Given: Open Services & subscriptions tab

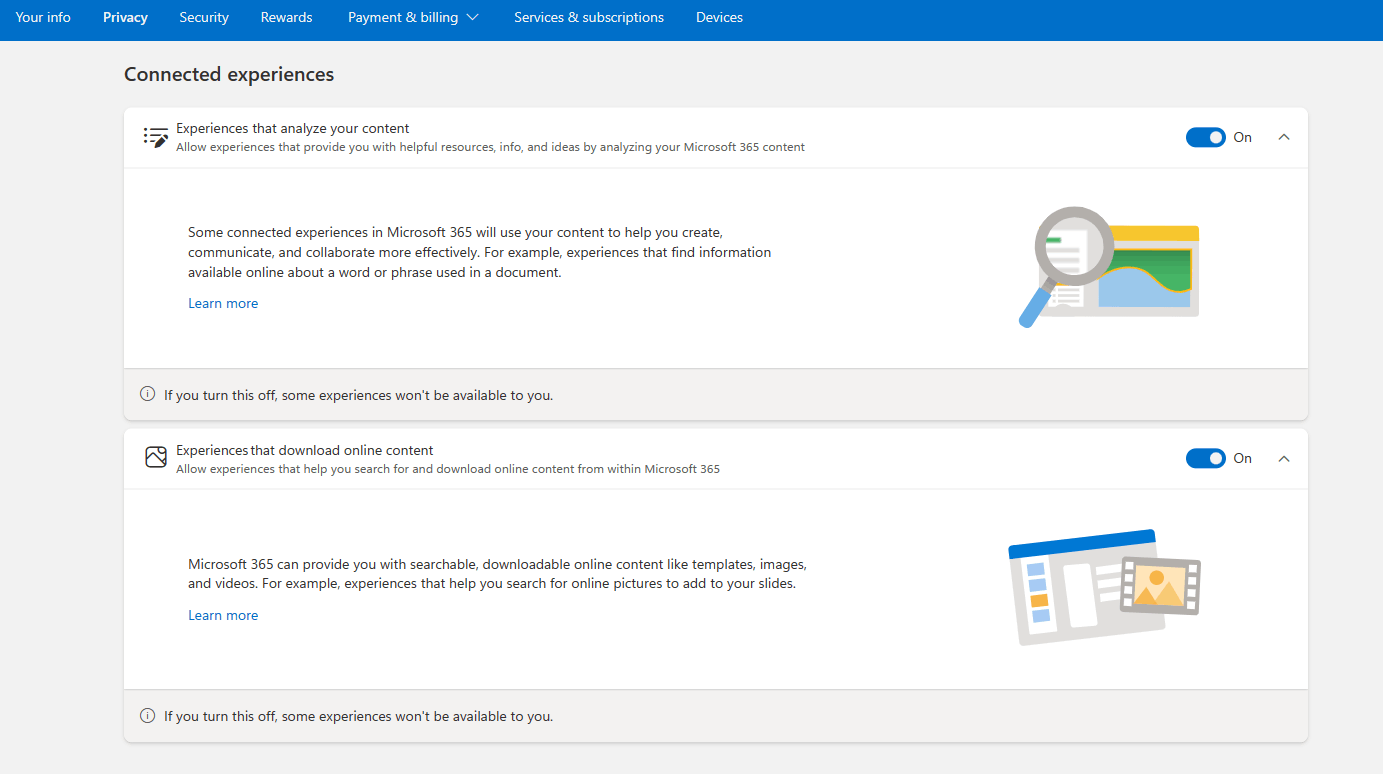Looking at the screenshot, I should (589, 17).
